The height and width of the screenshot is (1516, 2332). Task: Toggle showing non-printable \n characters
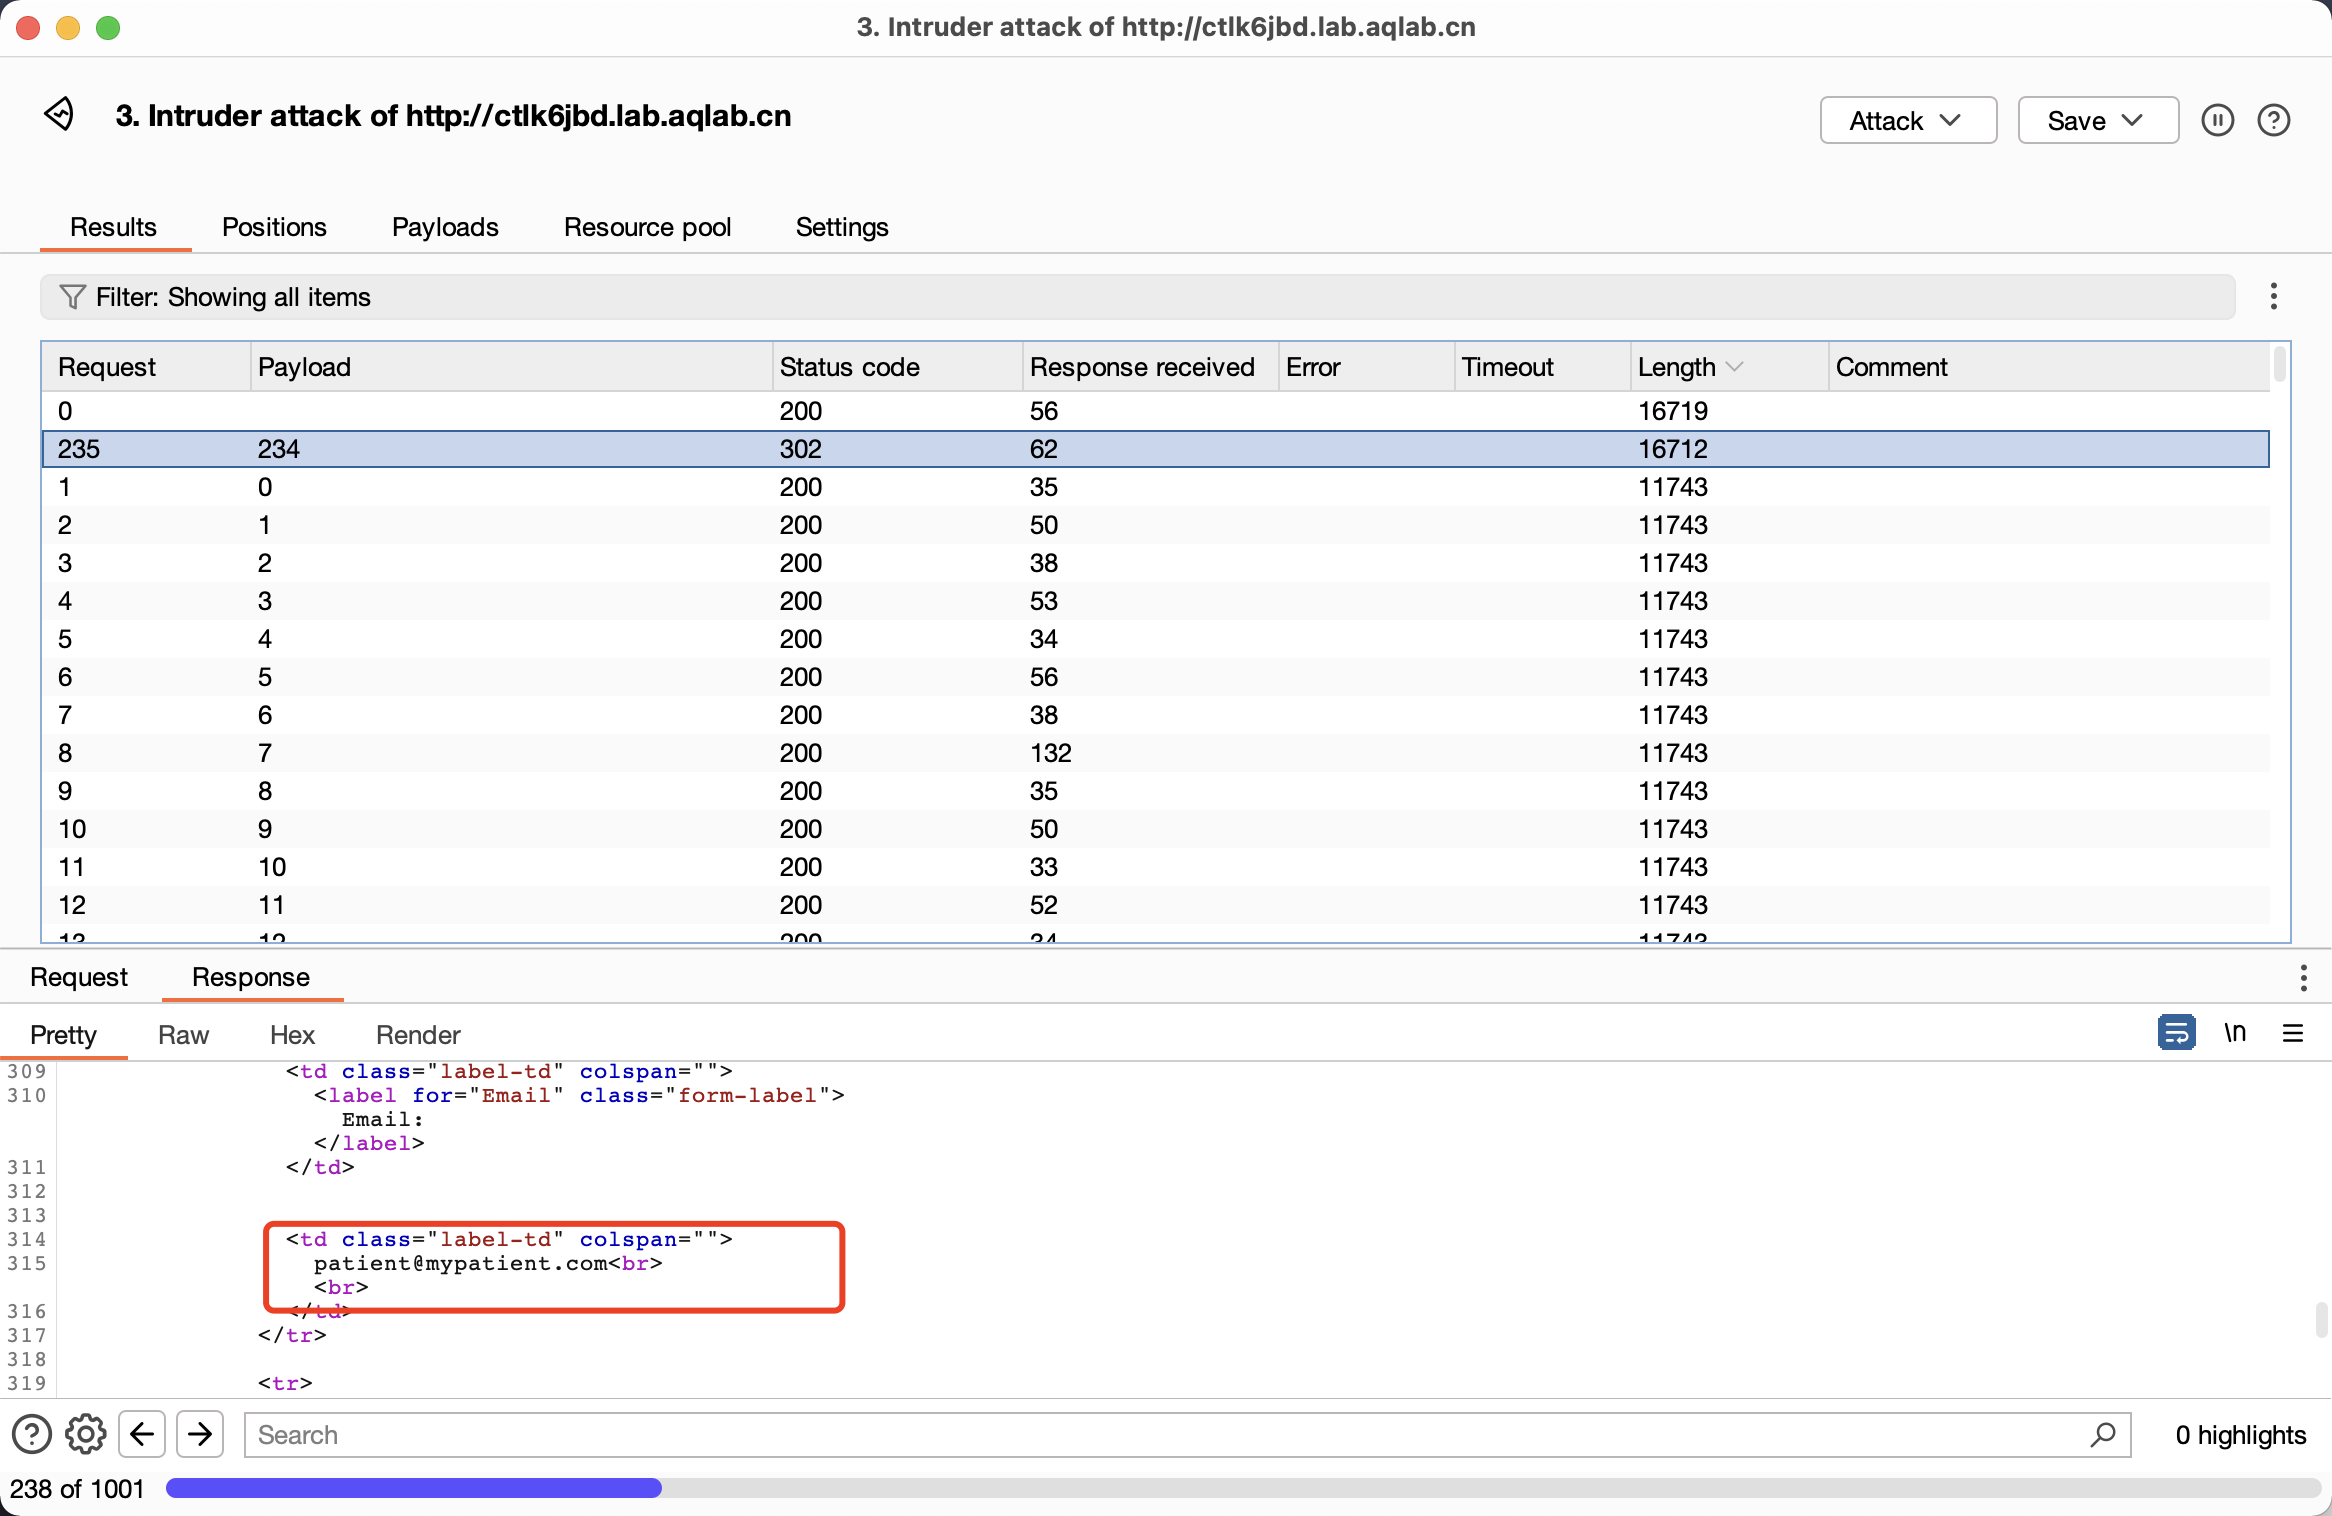[x=2235, y=1033]
